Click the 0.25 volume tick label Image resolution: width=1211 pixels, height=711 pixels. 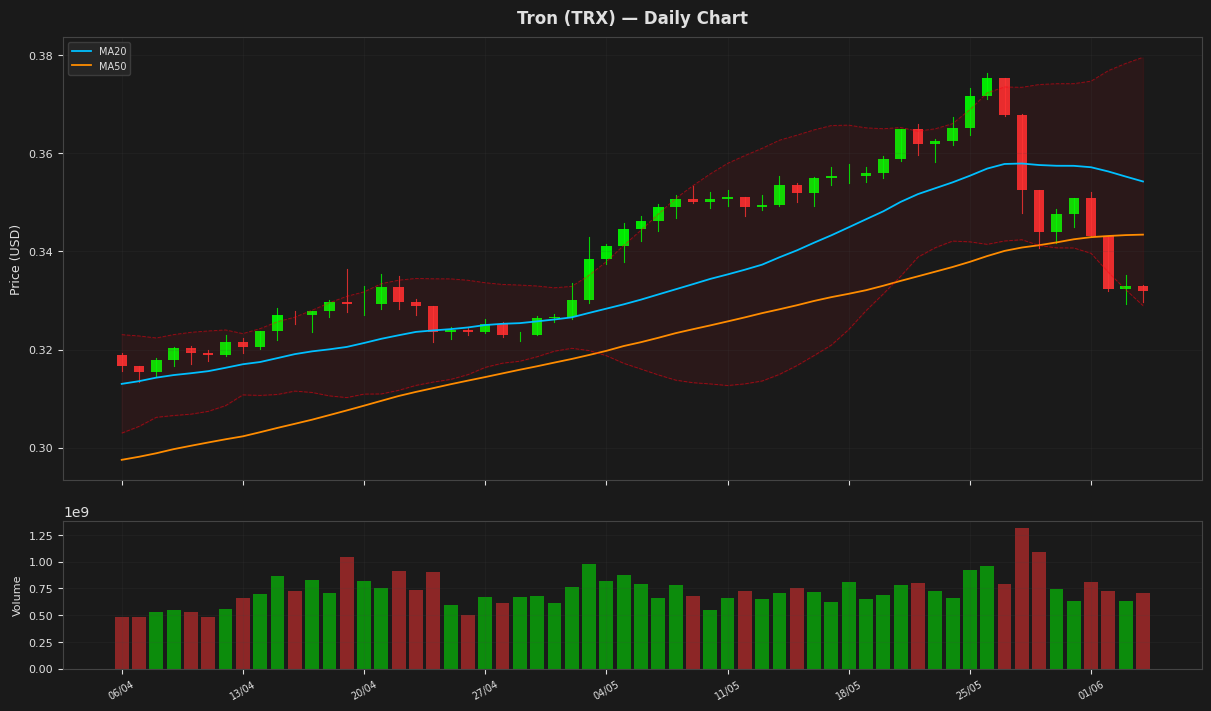coord(39,642)
